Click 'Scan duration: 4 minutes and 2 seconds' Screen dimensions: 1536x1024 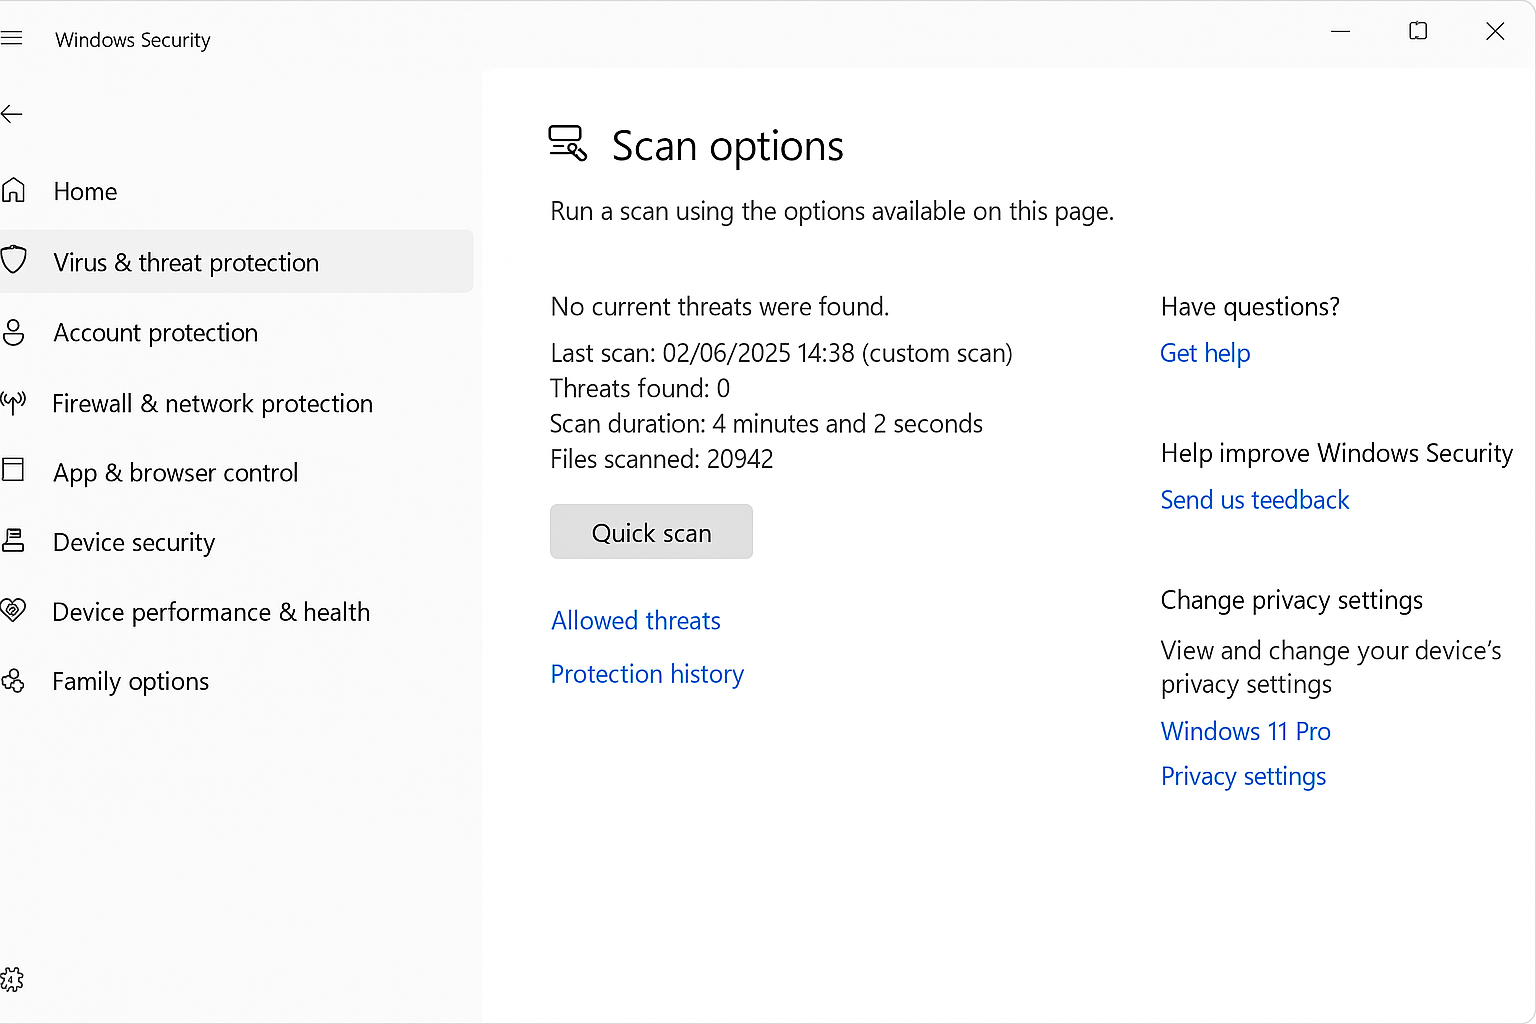coord(766,424)
